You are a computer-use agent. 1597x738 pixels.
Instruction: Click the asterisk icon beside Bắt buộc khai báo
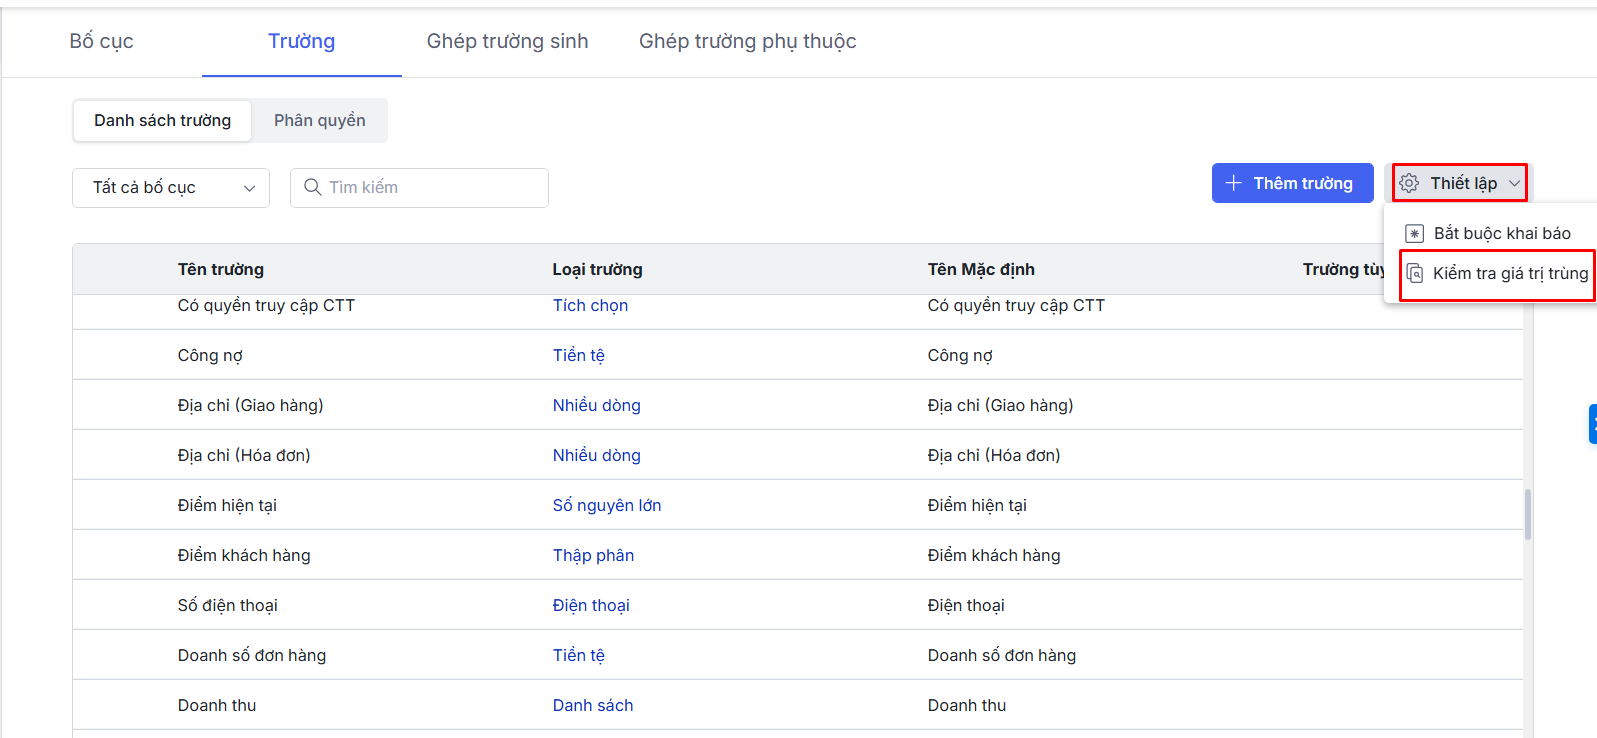point(1414,234)
